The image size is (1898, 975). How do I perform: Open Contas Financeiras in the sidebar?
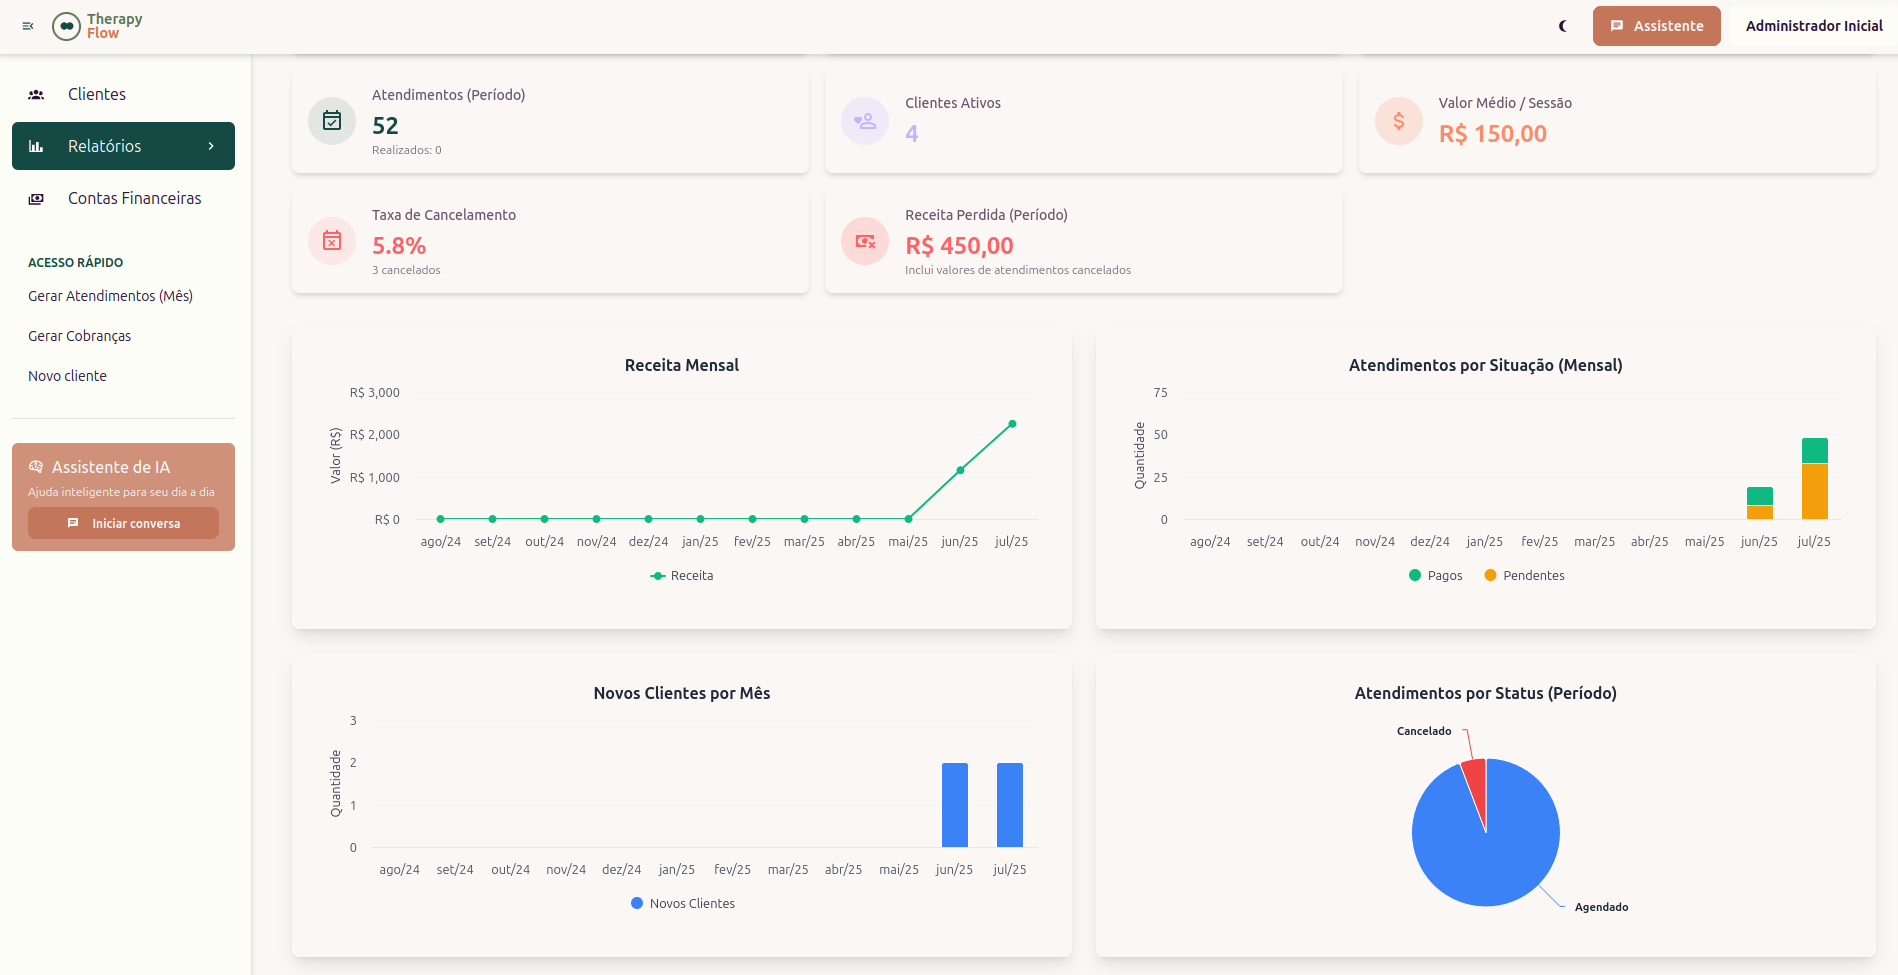[134, 198]
